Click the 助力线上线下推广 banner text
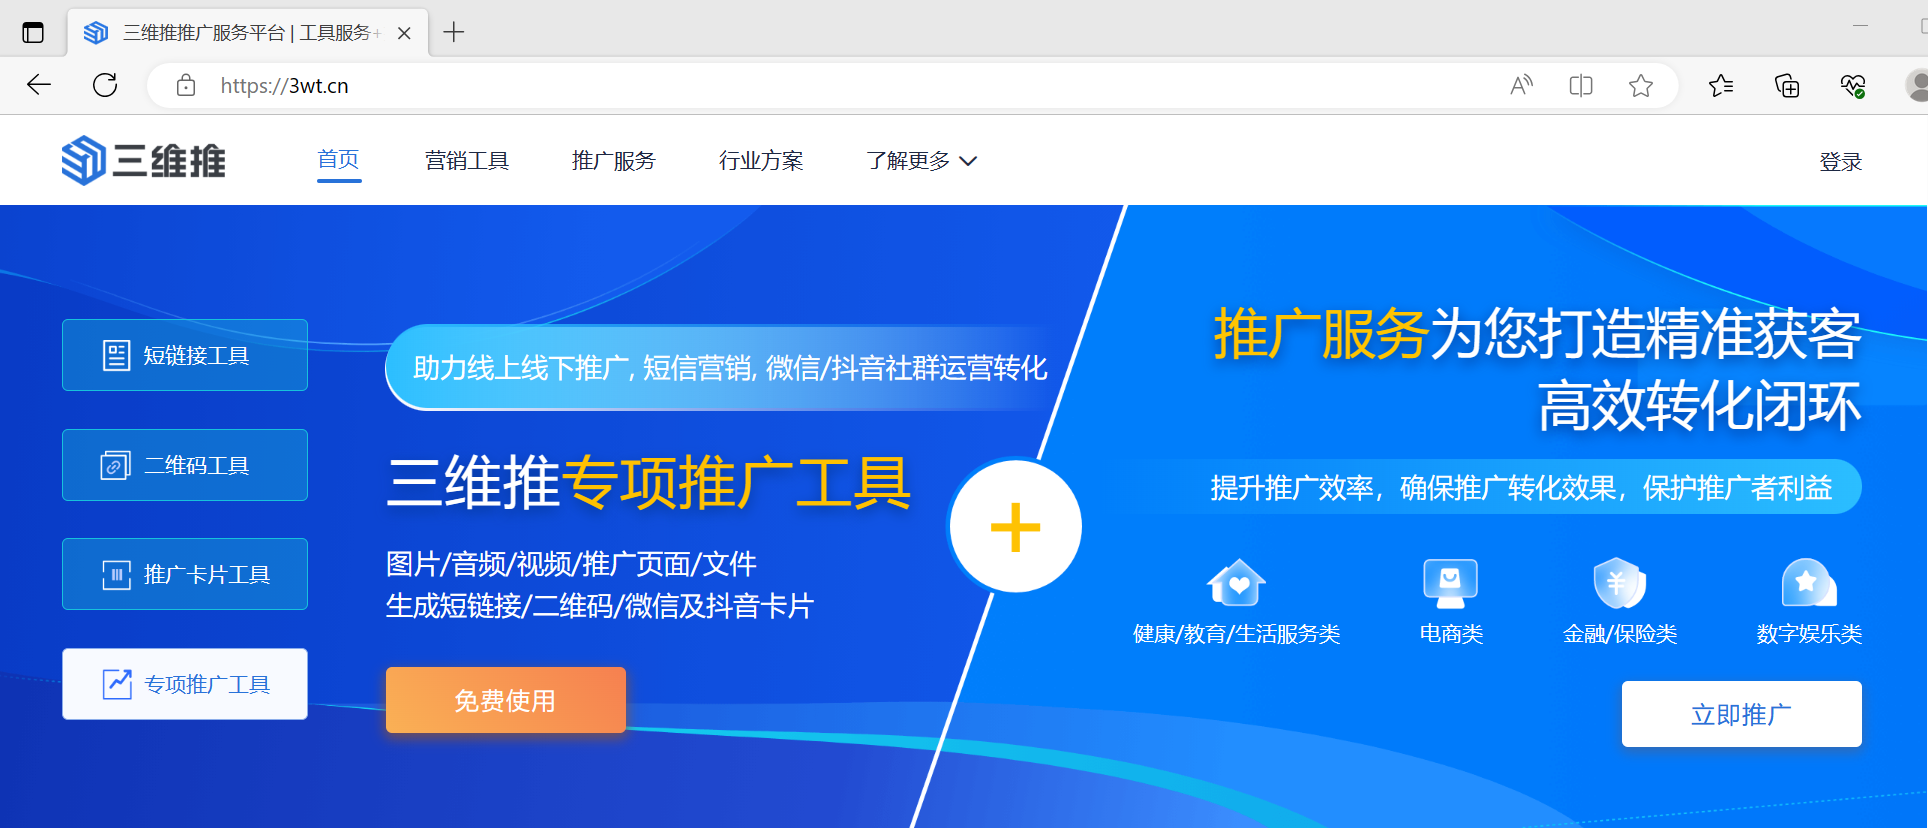Image resolution: width=1928 pixels, height=828 pixels. [730, 368]
